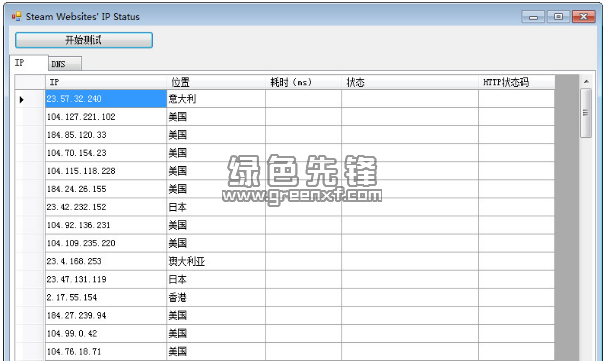This screenshot has width=604, height=361.
Task: Sort by the IP column header
Action: [106, 82]
